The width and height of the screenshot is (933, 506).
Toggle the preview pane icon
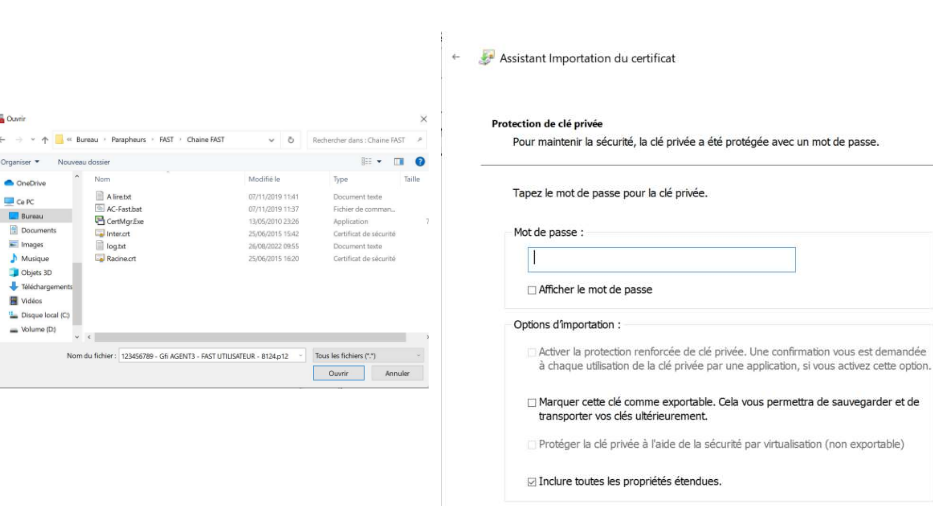[398, 161]
